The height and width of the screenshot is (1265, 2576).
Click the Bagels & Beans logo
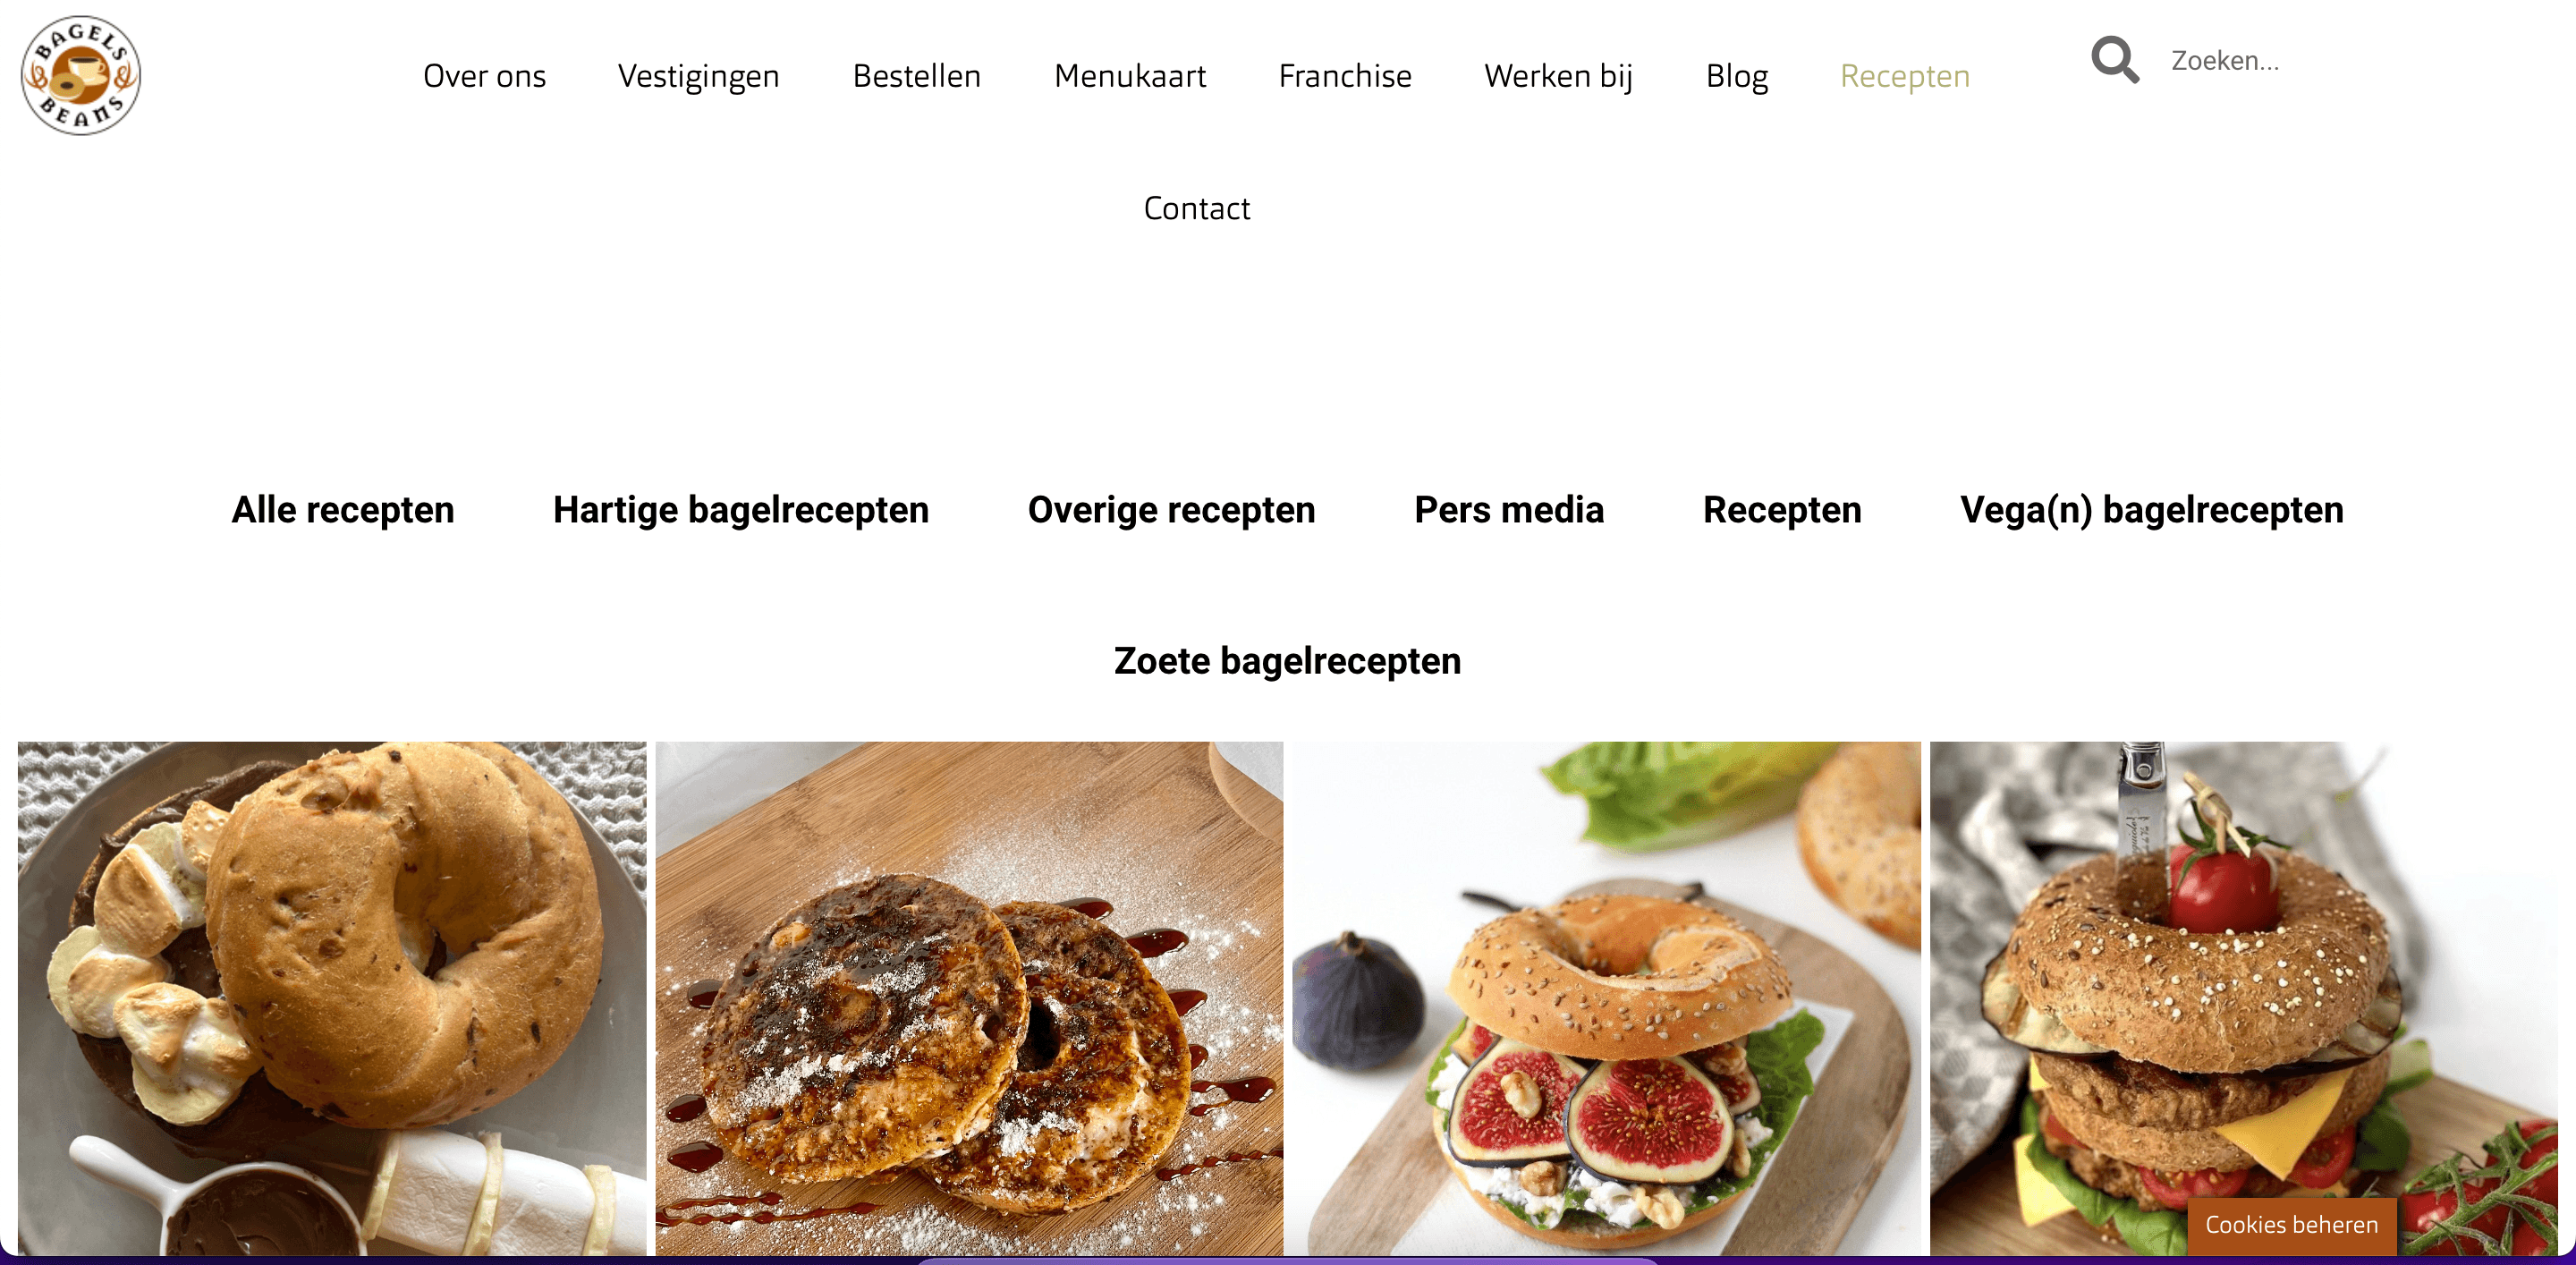tap(81, 75)
